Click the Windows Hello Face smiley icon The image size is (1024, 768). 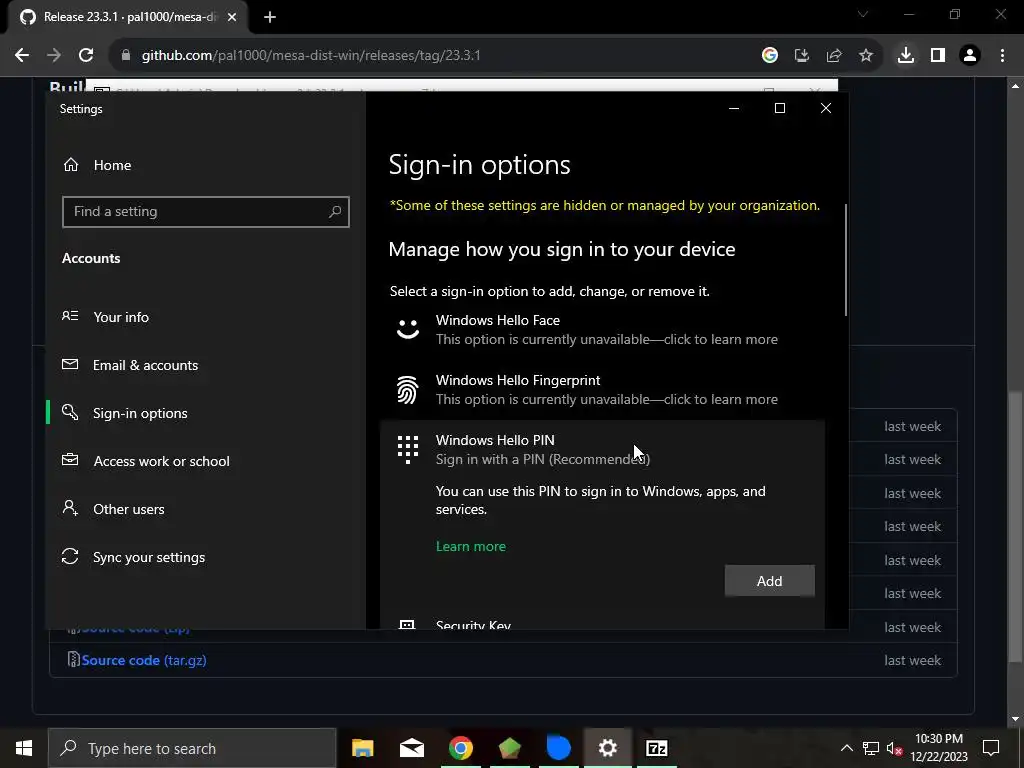[408, 328]
